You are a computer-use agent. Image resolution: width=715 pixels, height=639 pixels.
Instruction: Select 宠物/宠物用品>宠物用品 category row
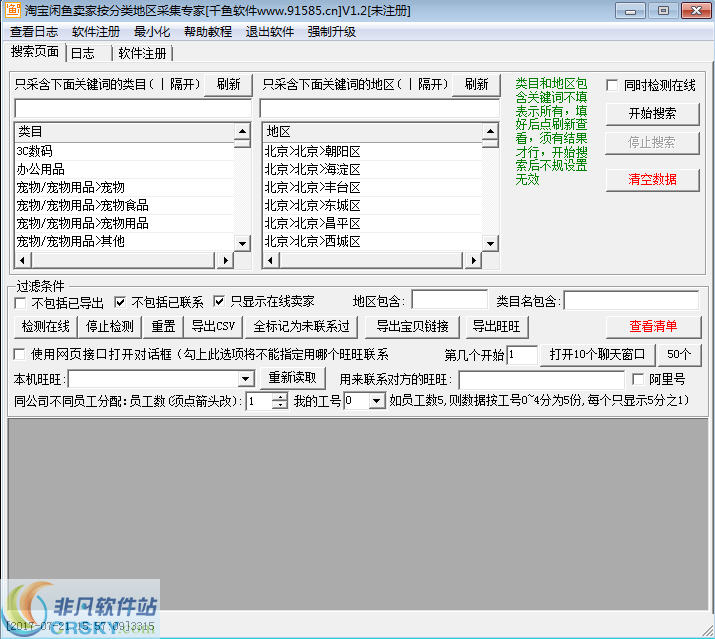[124, 223]
